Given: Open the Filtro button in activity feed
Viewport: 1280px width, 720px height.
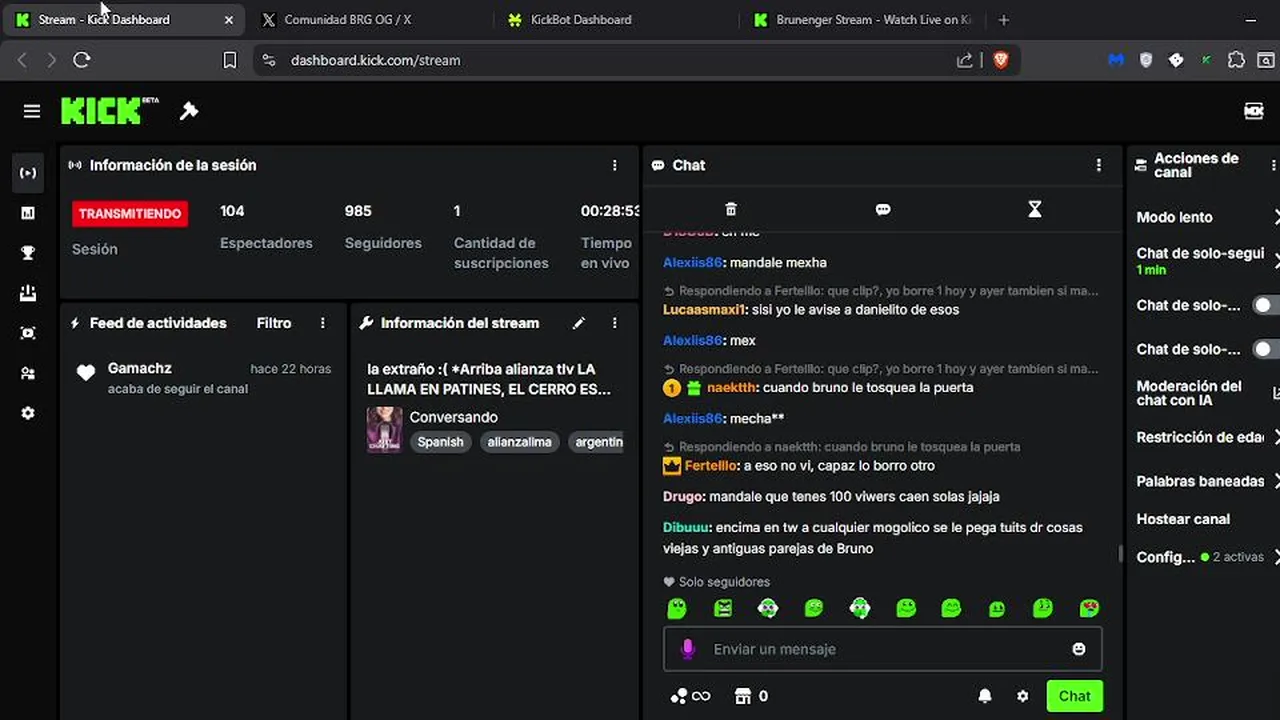Looking at the screenshot, I should [x=274, y=323].
